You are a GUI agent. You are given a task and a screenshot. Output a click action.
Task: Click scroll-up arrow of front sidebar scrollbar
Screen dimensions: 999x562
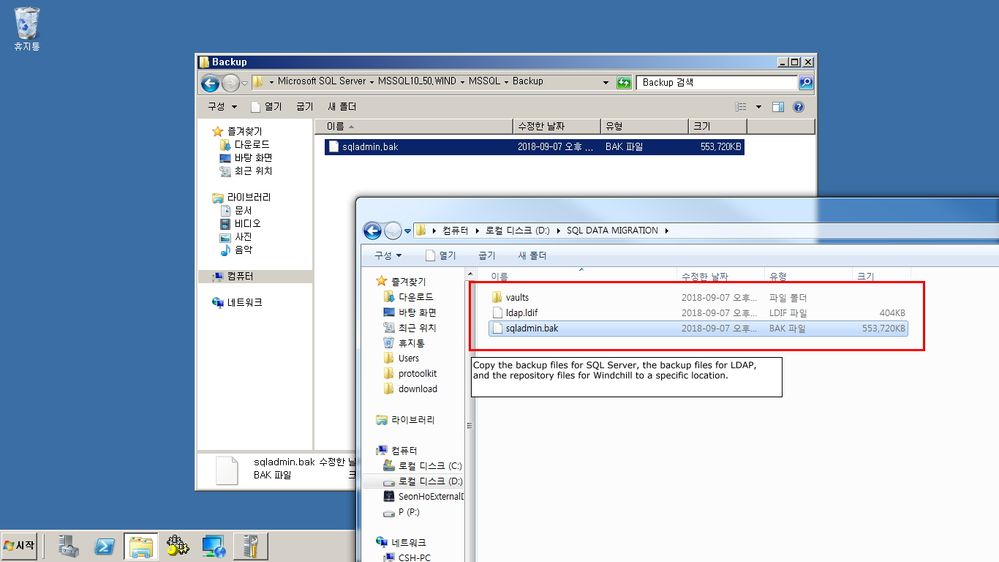(x=470, y=275)
